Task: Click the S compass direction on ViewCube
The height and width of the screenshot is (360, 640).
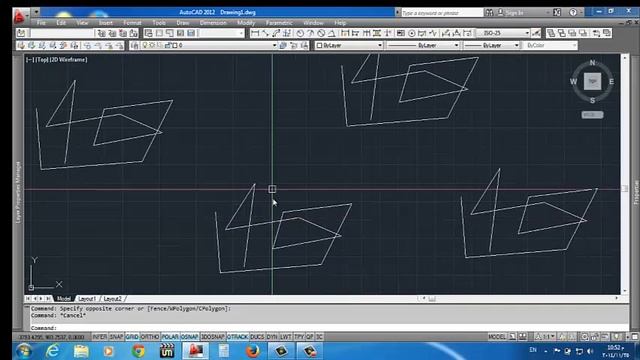Action: click(592, 100)
